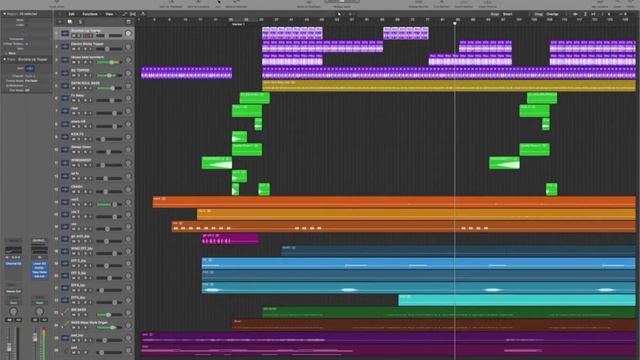
Task: Click the Flex icon in the tracks menu bar
Action: point(133,14)
